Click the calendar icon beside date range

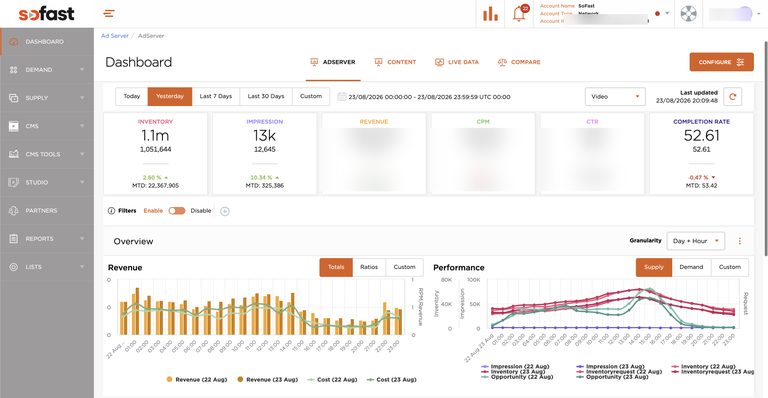tap(341, 96)
